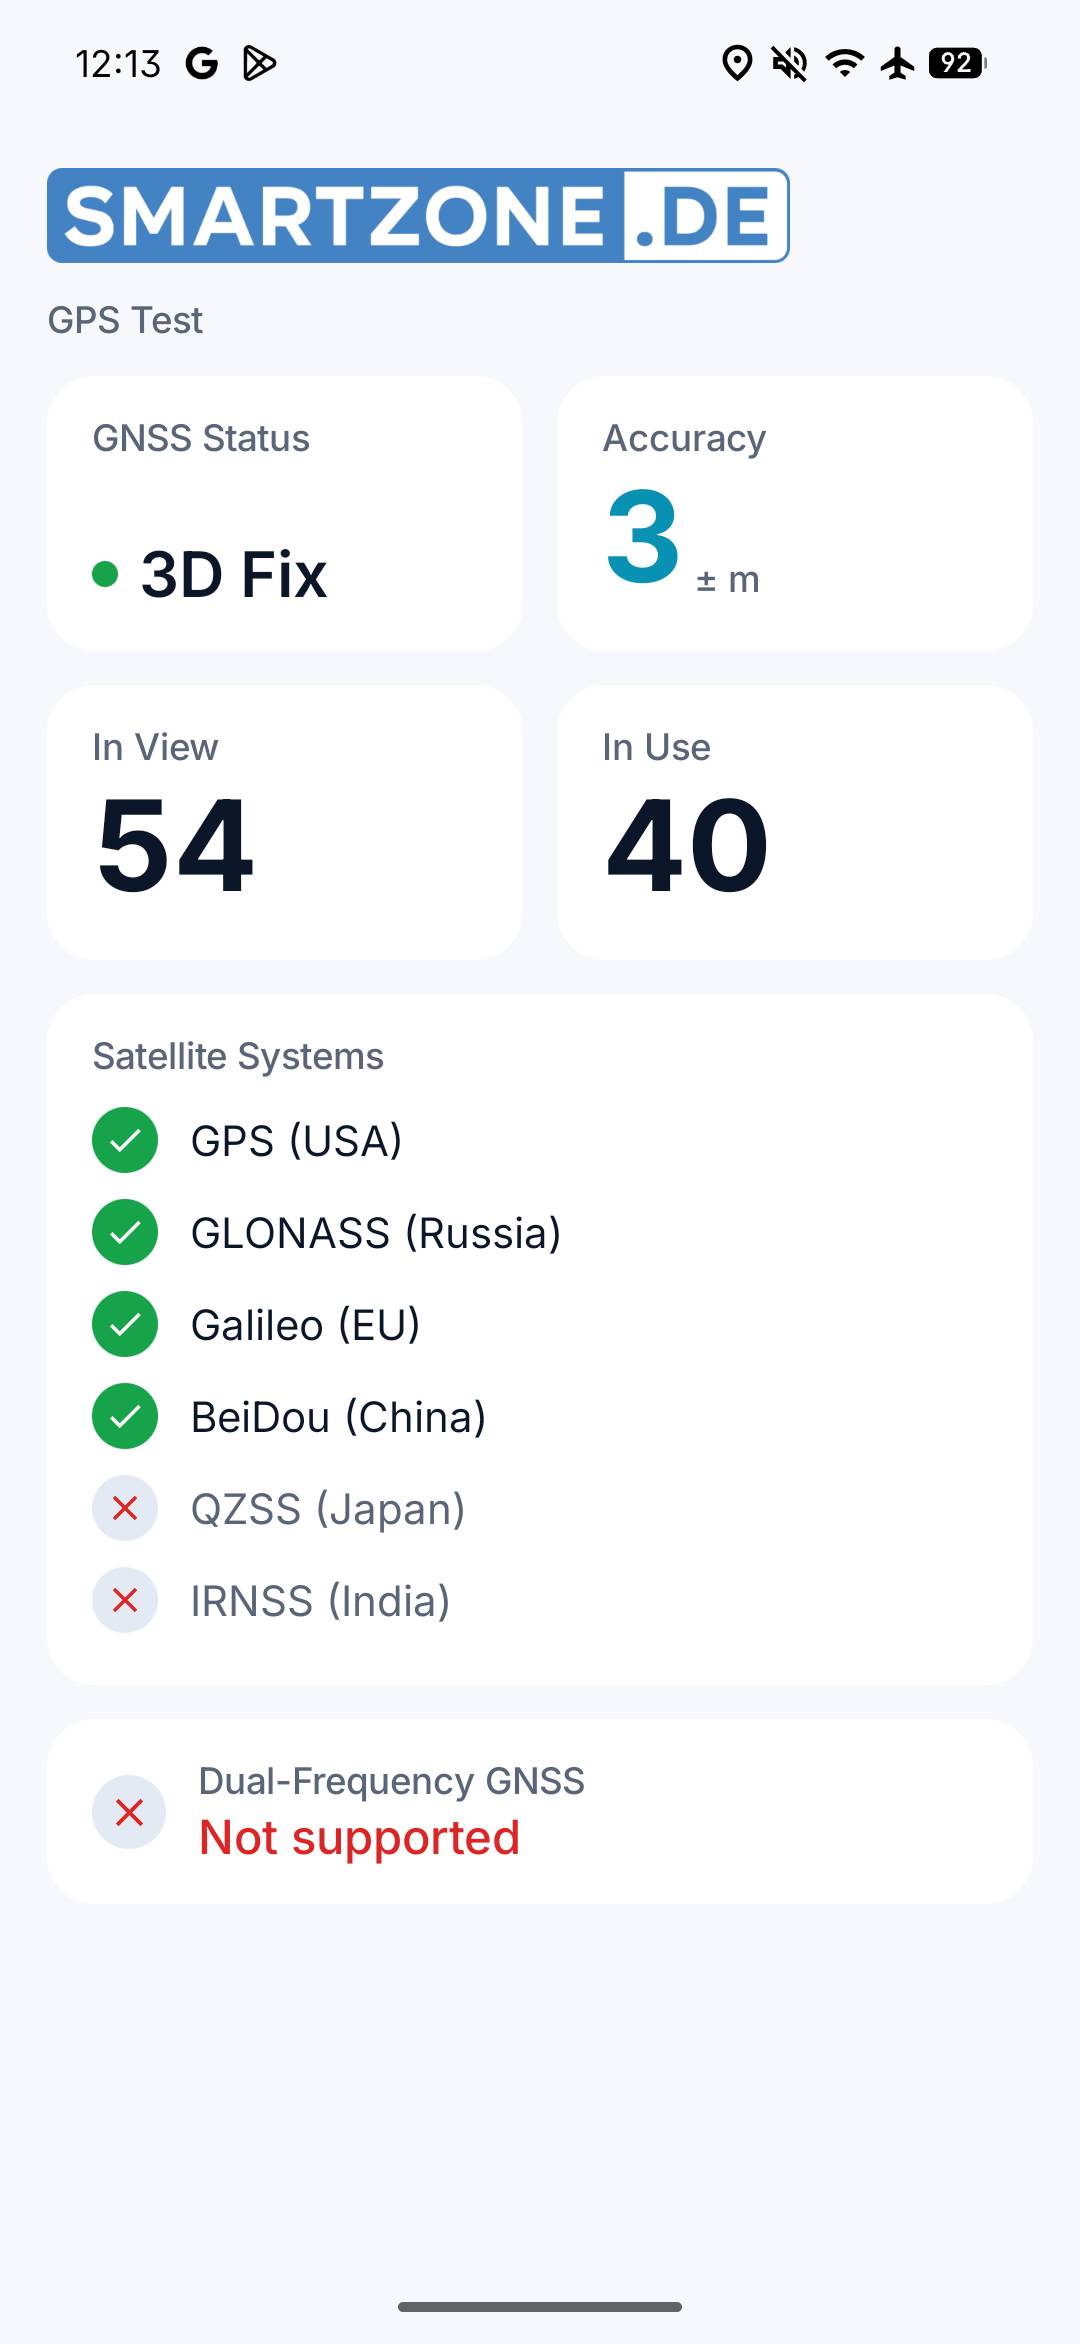
Task: Tap the SMARTZONE.DE logo banner
Action: coord(418,215)
